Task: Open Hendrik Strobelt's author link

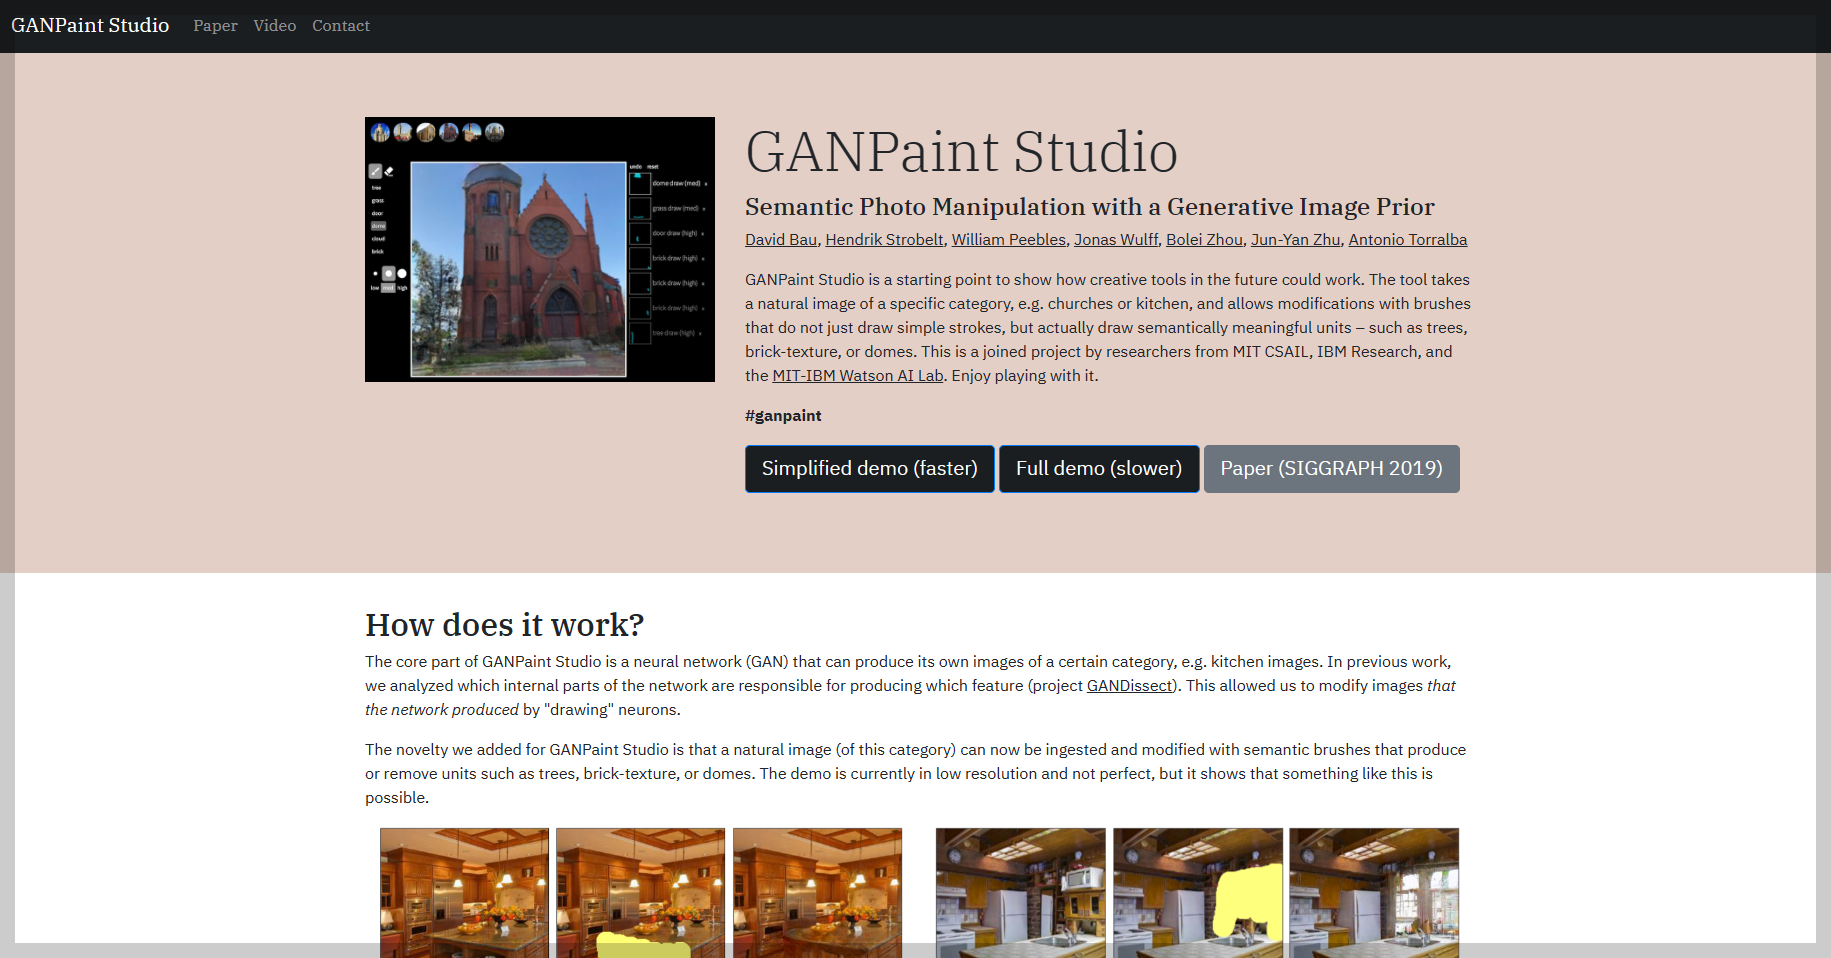Action: 884,240
